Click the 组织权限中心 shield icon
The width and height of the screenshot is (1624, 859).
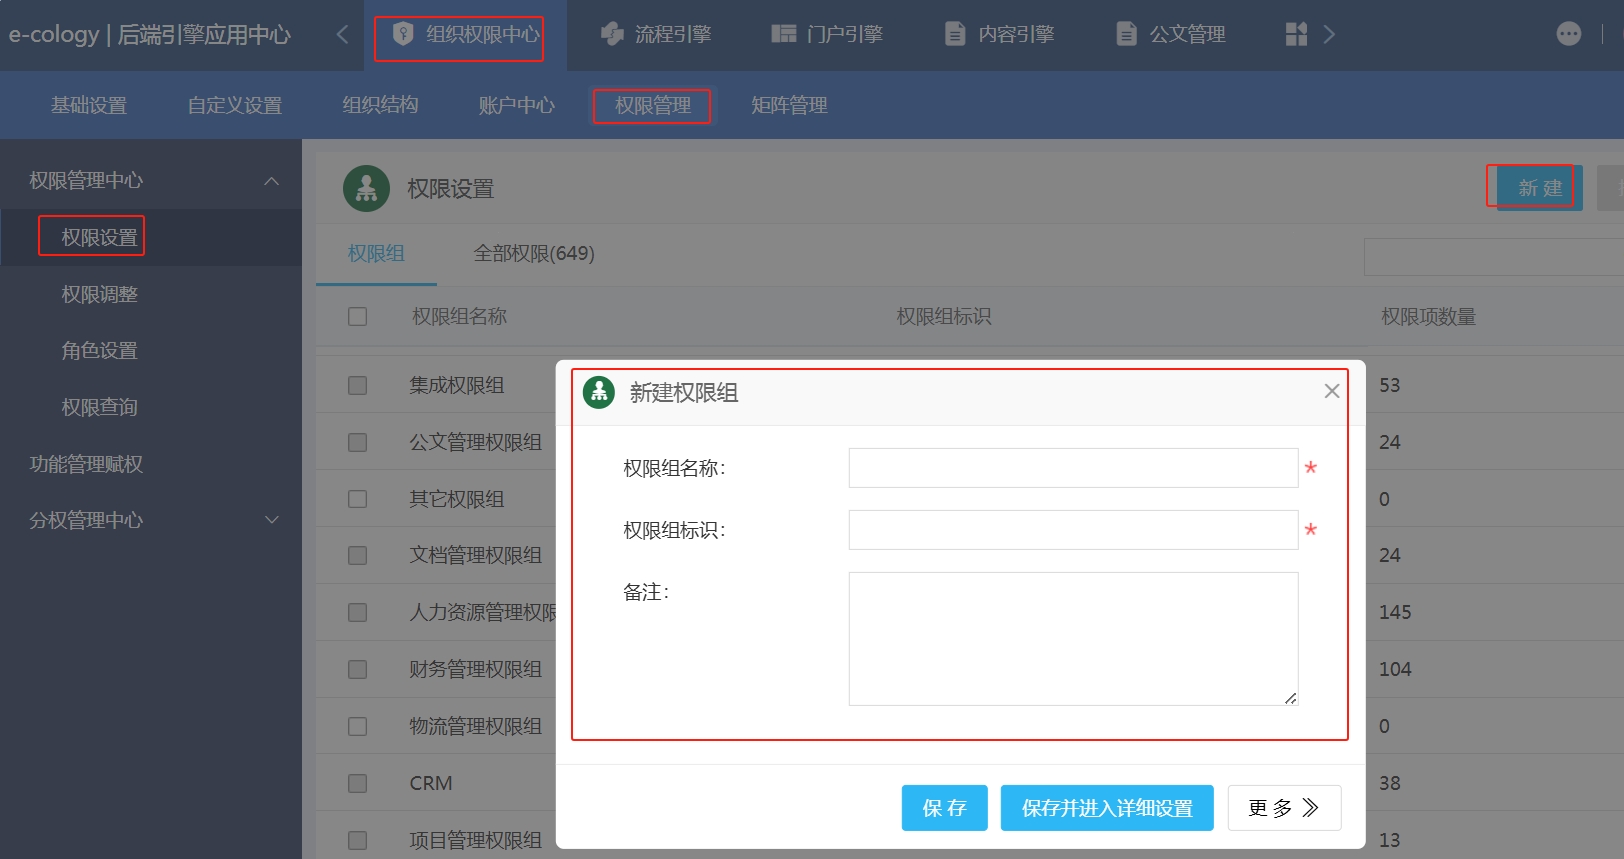(x=403, y=34)
